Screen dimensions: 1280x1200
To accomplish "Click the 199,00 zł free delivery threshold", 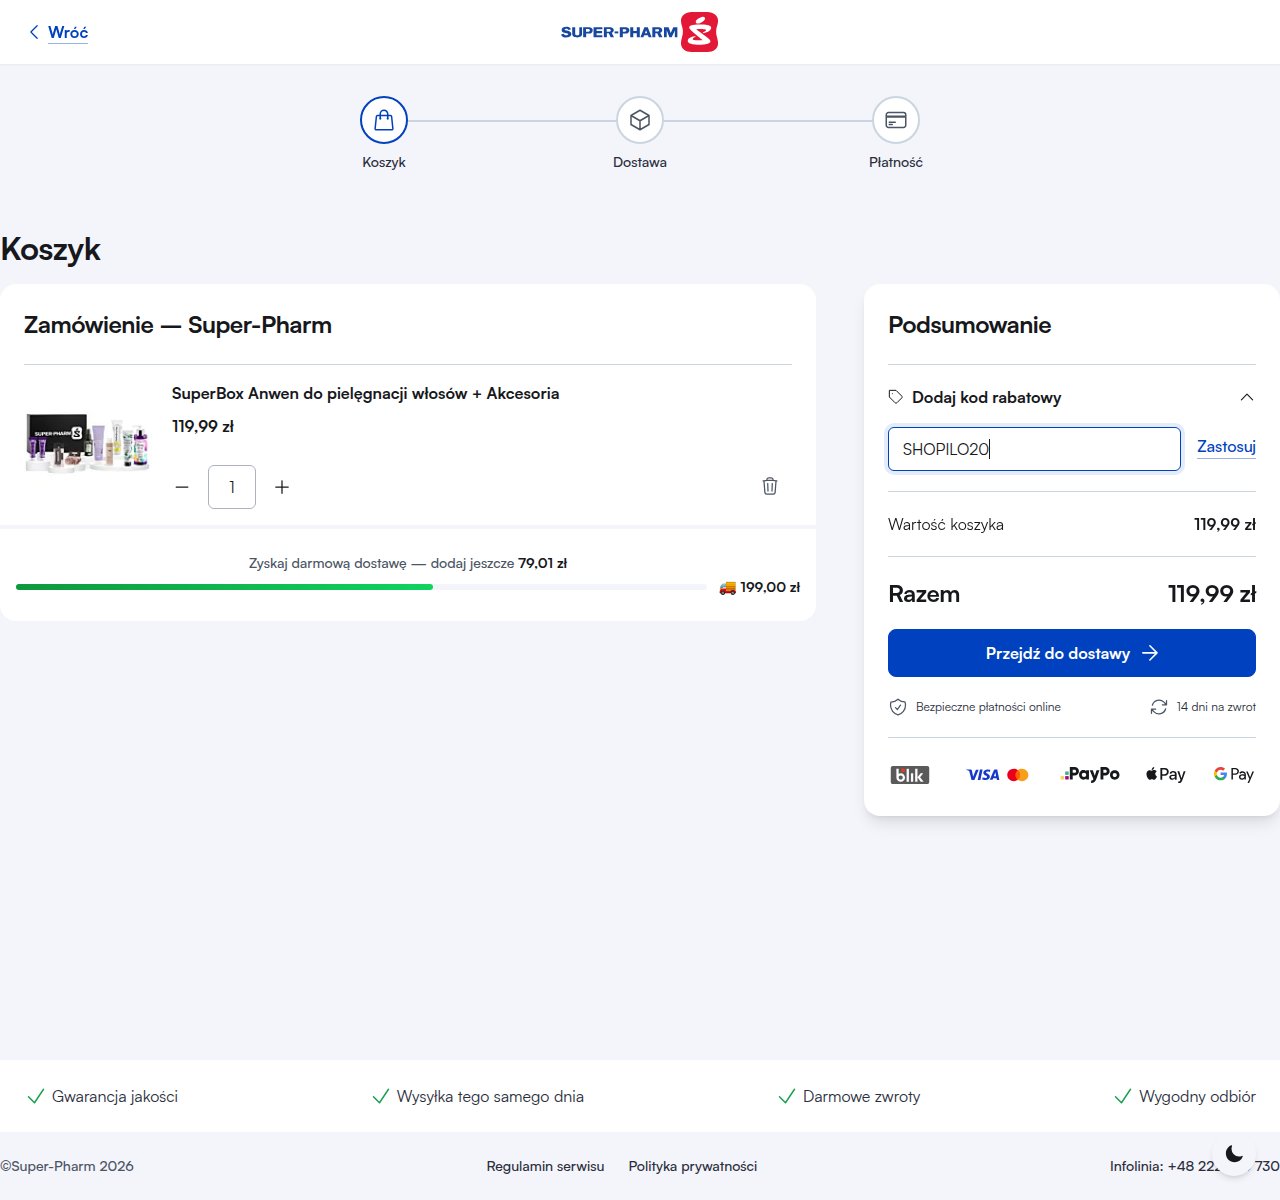I will [x=770, y=587].
